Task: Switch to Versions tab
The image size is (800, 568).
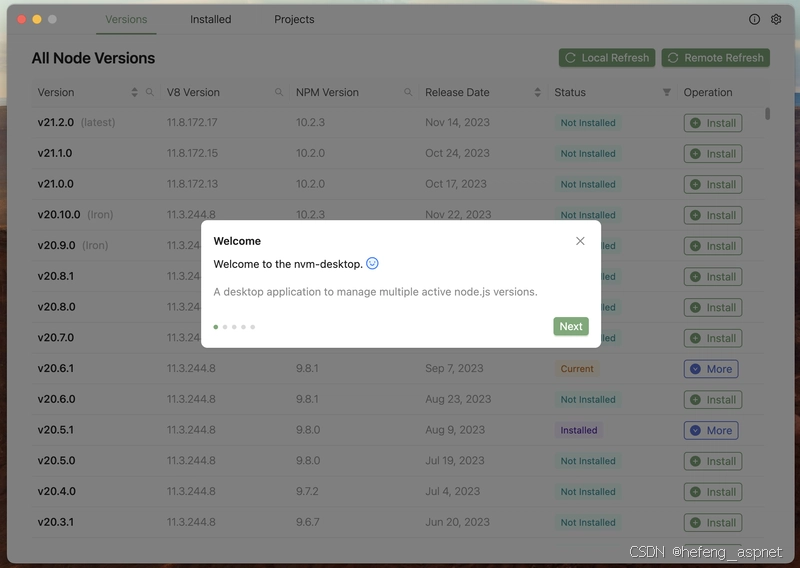Action: pos(126,19)
